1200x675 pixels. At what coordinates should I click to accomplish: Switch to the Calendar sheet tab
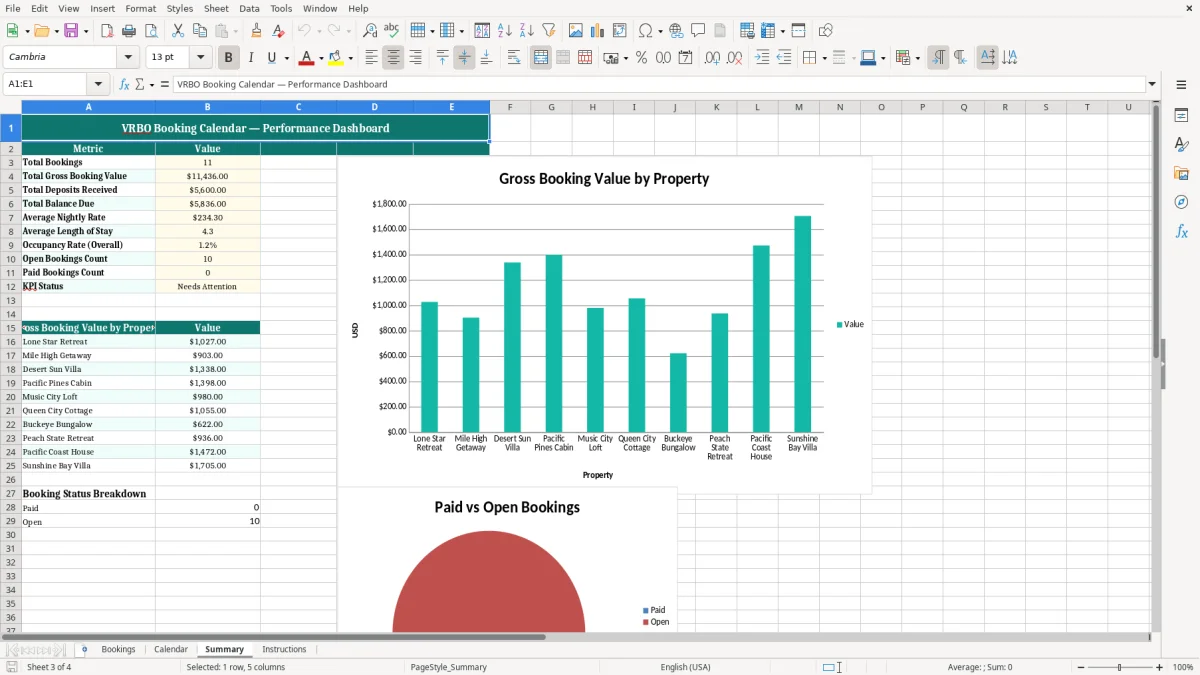(x=171, y=649)
